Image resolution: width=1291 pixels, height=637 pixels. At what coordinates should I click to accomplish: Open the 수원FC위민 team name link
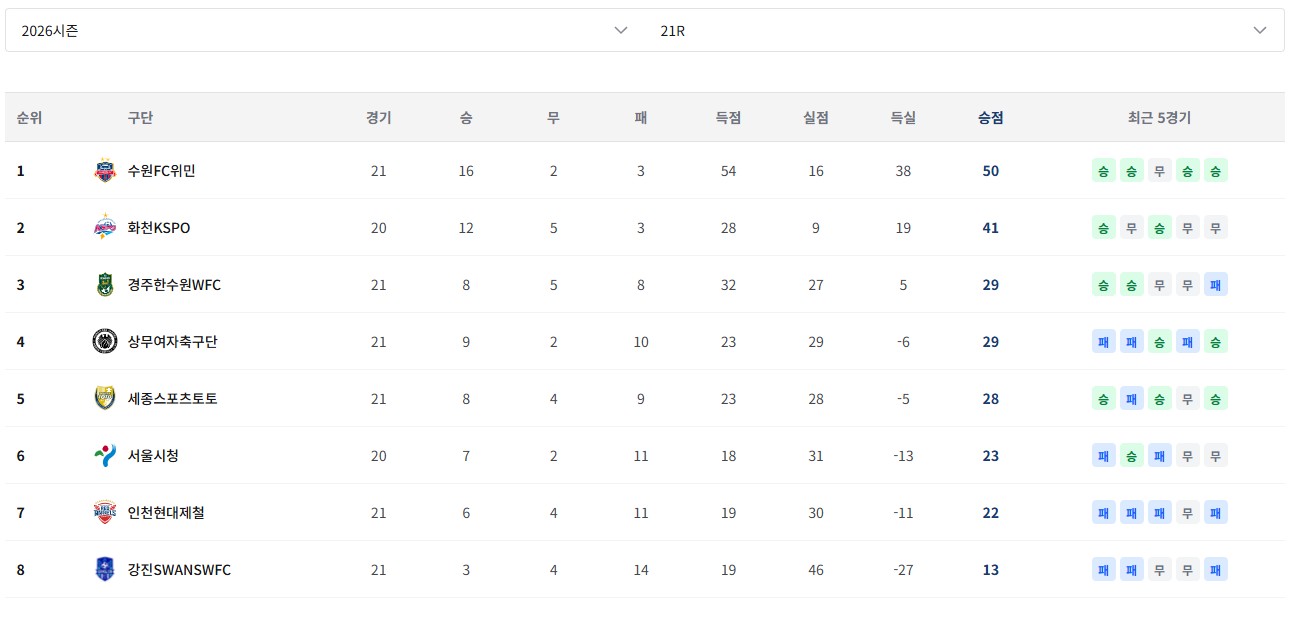pyautogui.click(x=161, y=171)
